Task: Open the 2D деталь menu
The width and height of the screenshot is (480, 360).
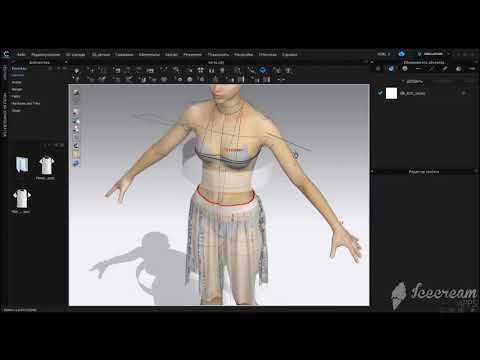Action: tap(101, 54)
